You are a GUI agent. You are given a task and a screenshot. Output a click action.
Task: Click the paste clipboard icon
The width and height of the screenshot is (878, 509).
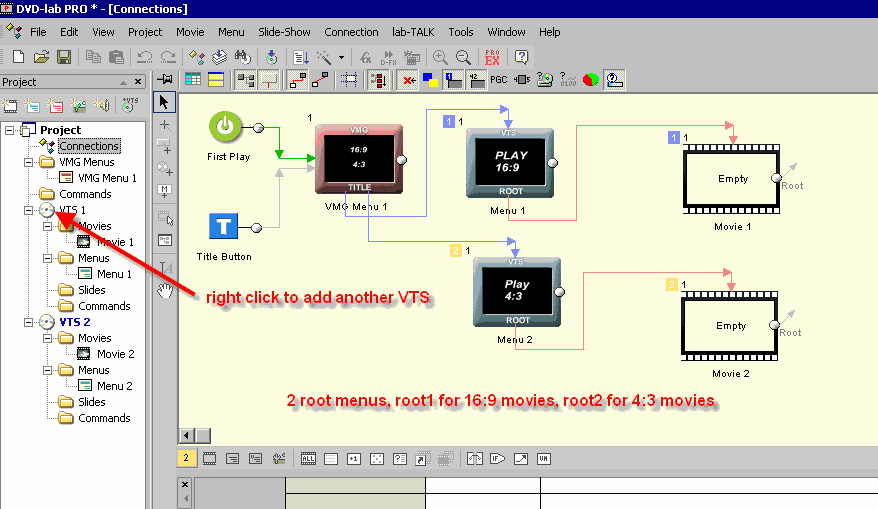click(x=116, y=57)
